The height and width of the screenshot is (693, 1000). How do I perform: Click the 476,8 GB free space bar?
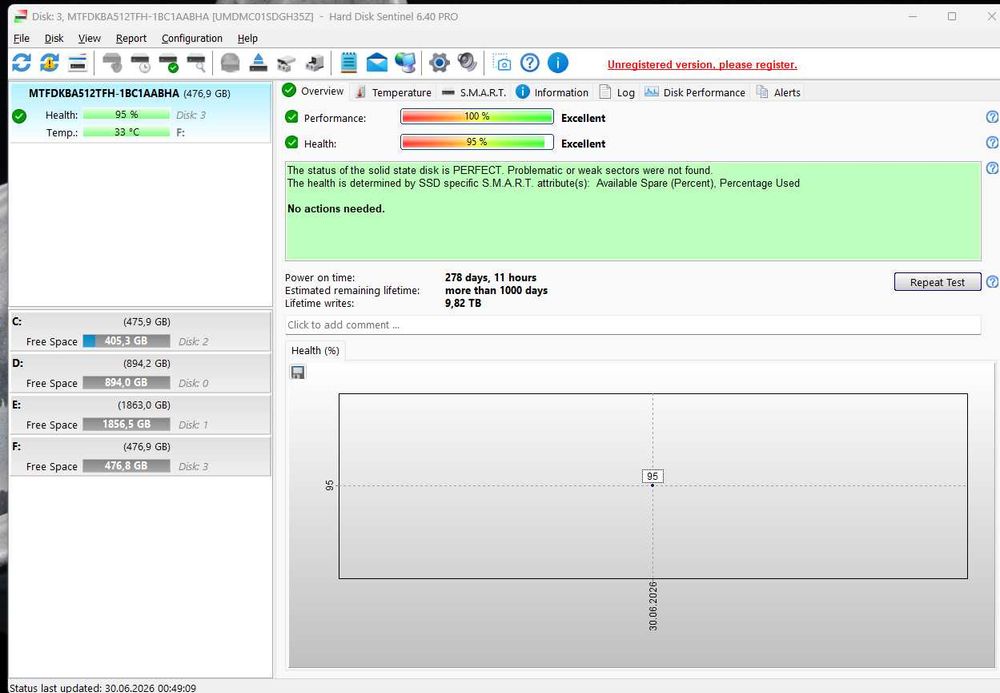tap(126, 466)
